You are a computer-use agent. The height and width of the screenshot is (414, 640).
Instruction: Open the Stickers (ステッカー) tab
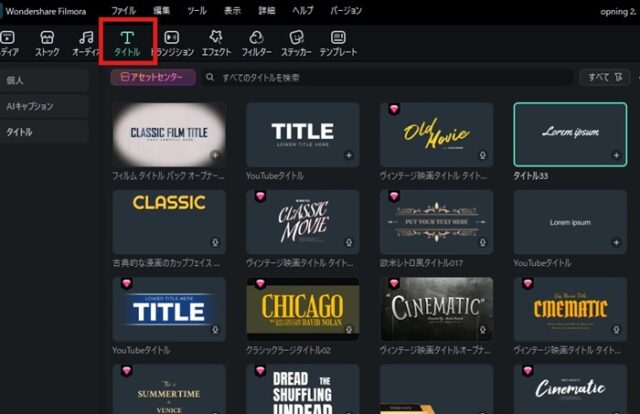pyautogui.click(x=296, y=42)
